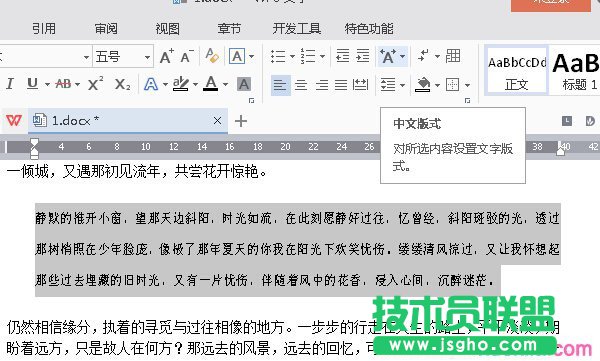Toggle underline formatting
This screenshot has width=600, height=361.
point(33,84)
